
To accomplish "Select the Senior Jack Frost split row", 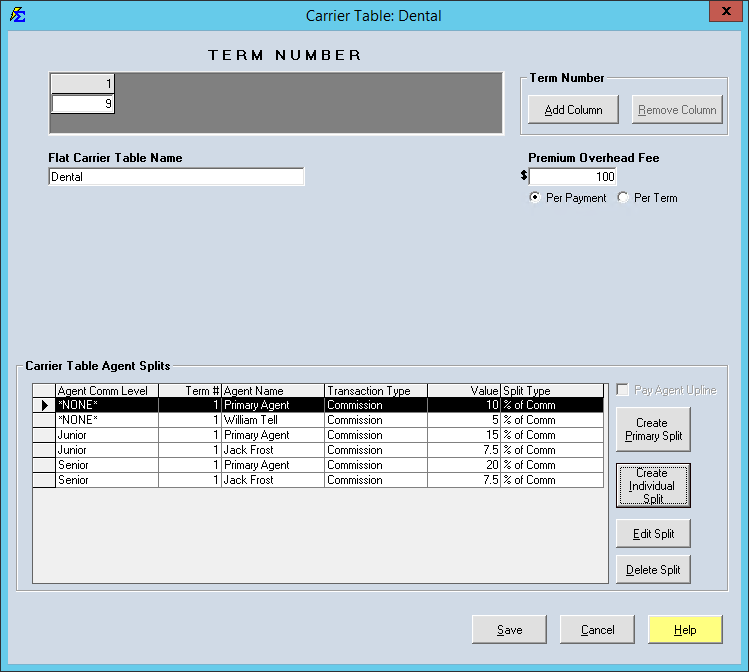I will pyautogui.click(x=270, y=480).
